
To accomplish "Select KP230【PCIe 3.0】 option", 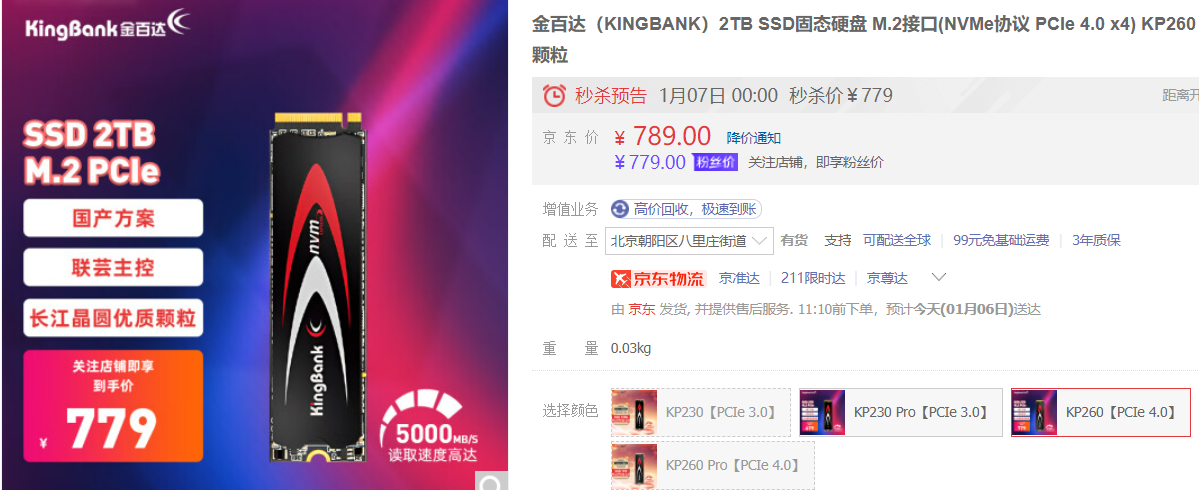I will click(701, 413).
